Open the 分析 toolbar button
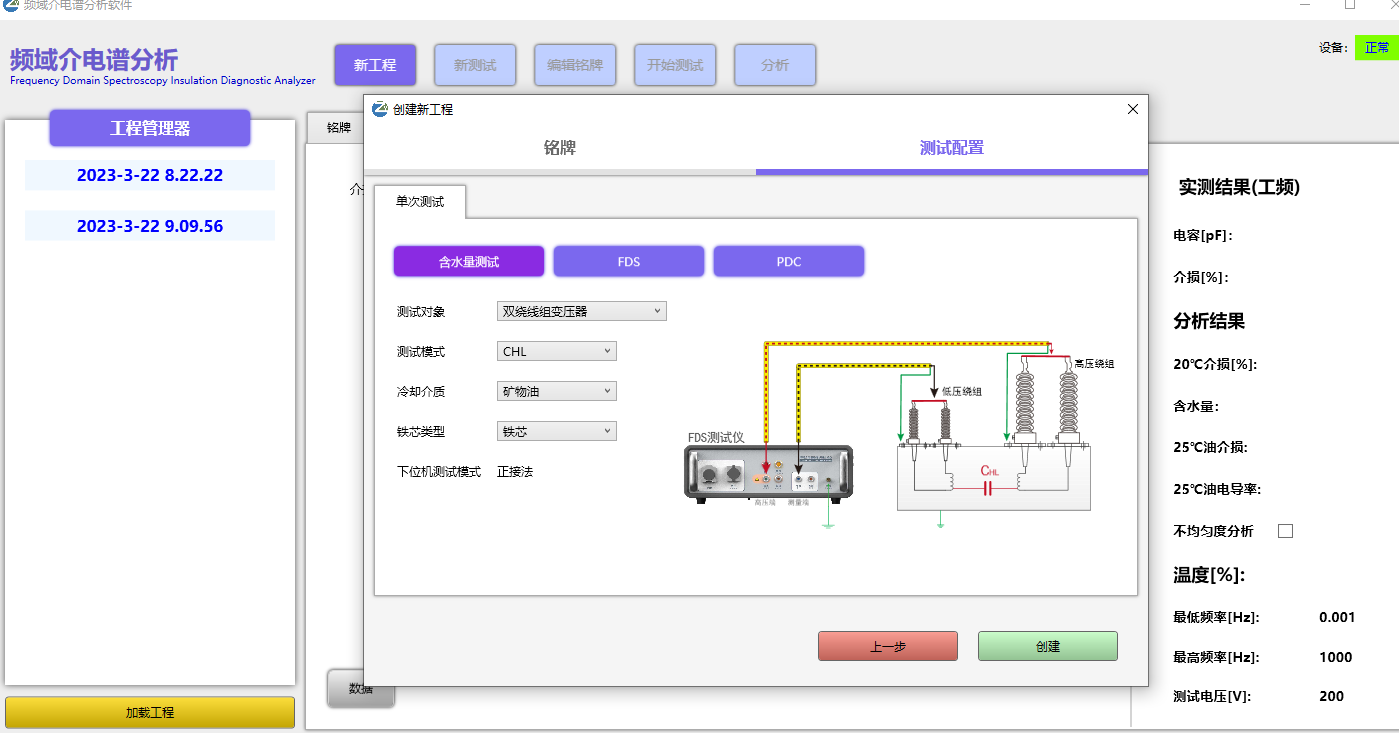The image size is (1399, 733). 775,65
